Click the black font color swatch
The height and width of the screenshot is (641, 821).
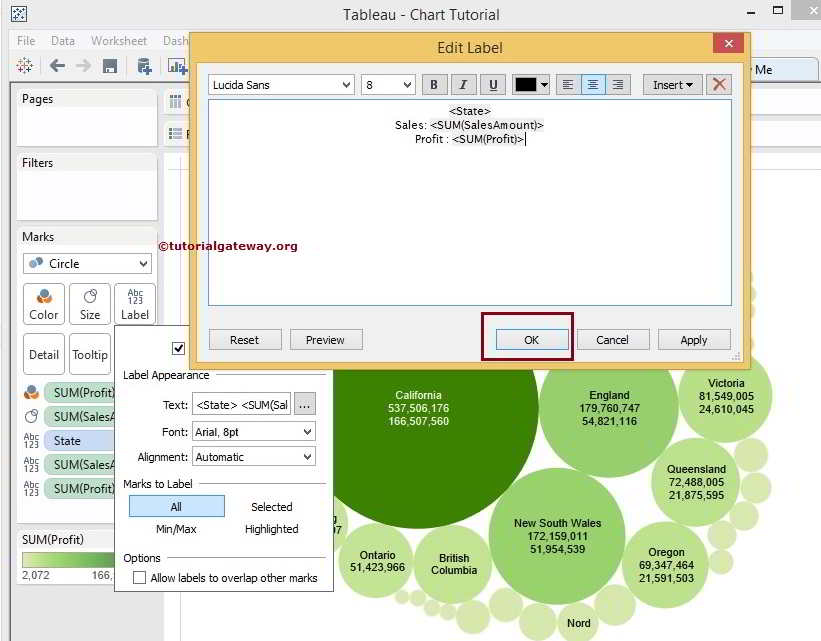526,85
